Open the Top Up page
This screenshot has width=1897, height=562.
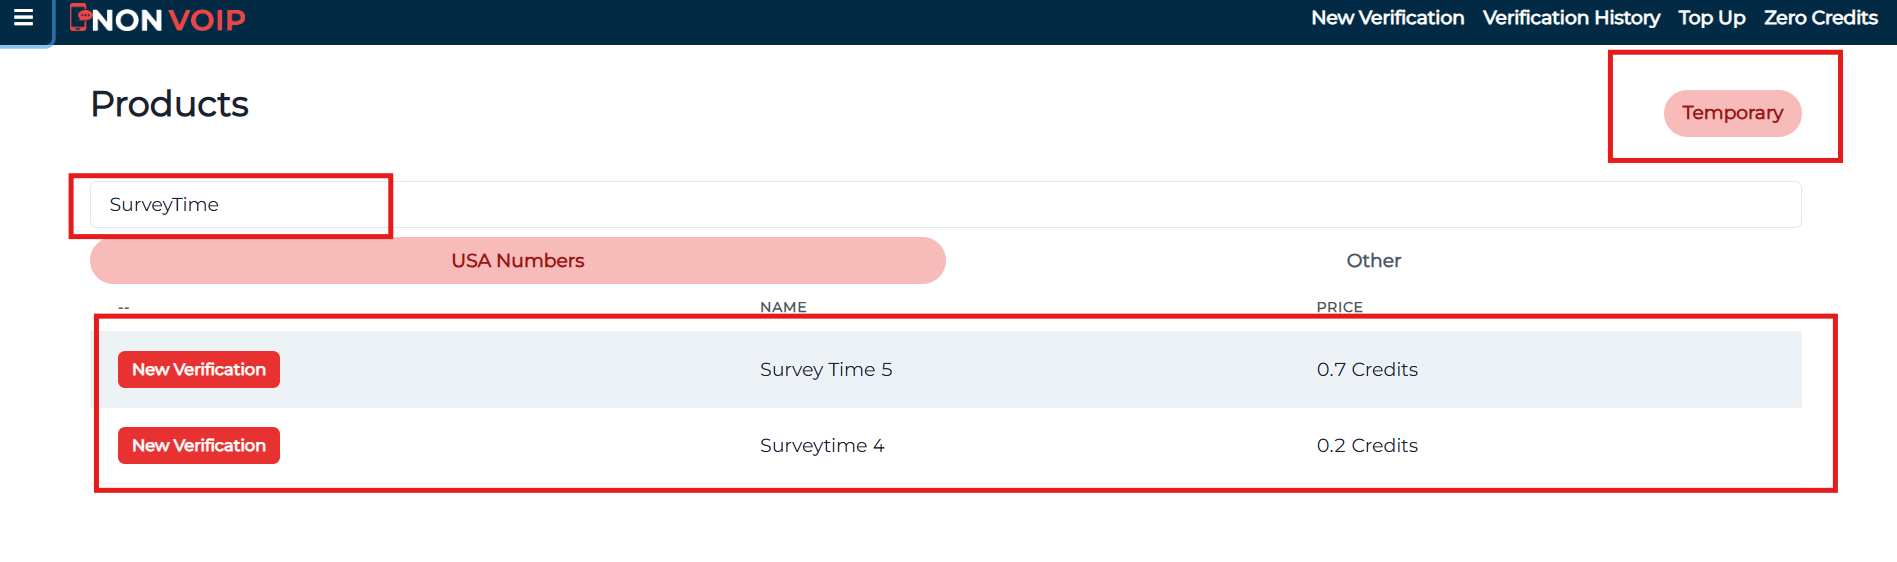click(x=1711, y=18)
